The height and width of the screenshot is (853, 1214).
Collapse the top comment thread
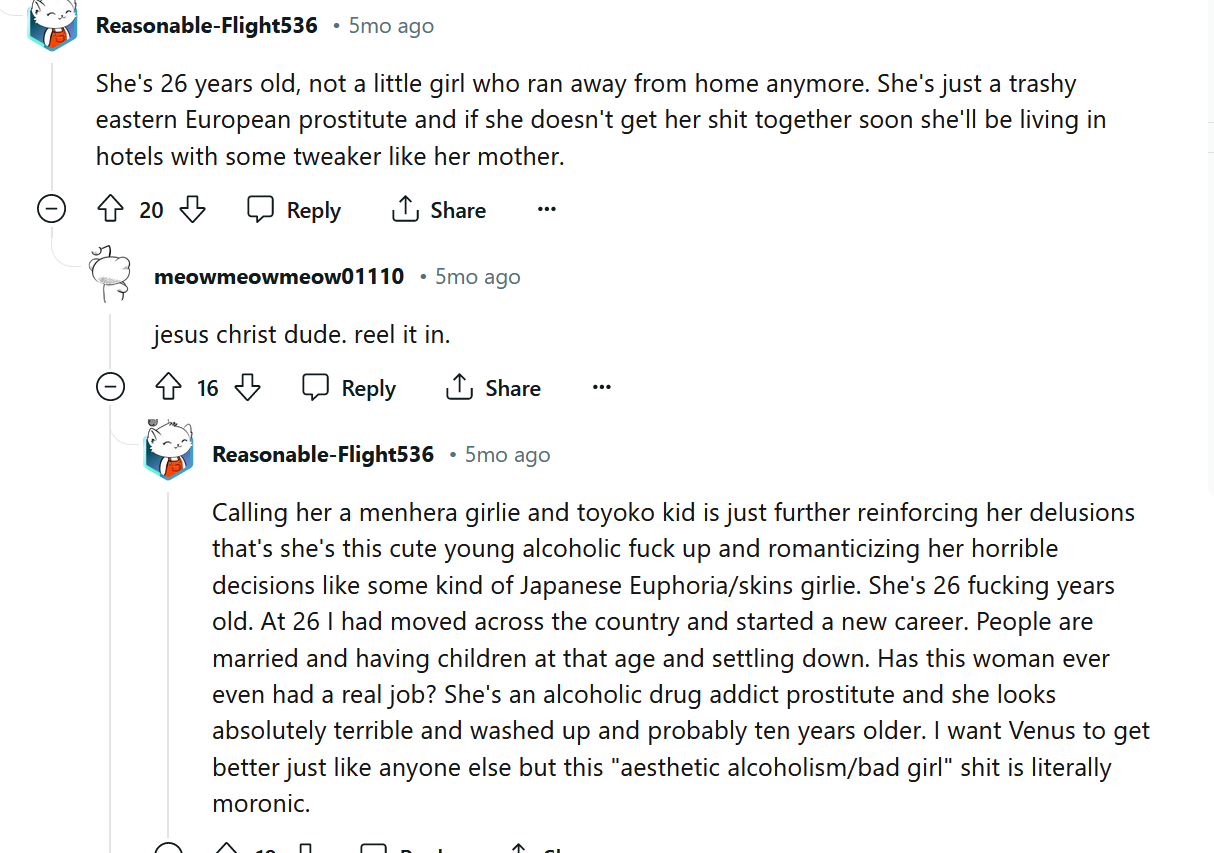click(x=51, y=209)
